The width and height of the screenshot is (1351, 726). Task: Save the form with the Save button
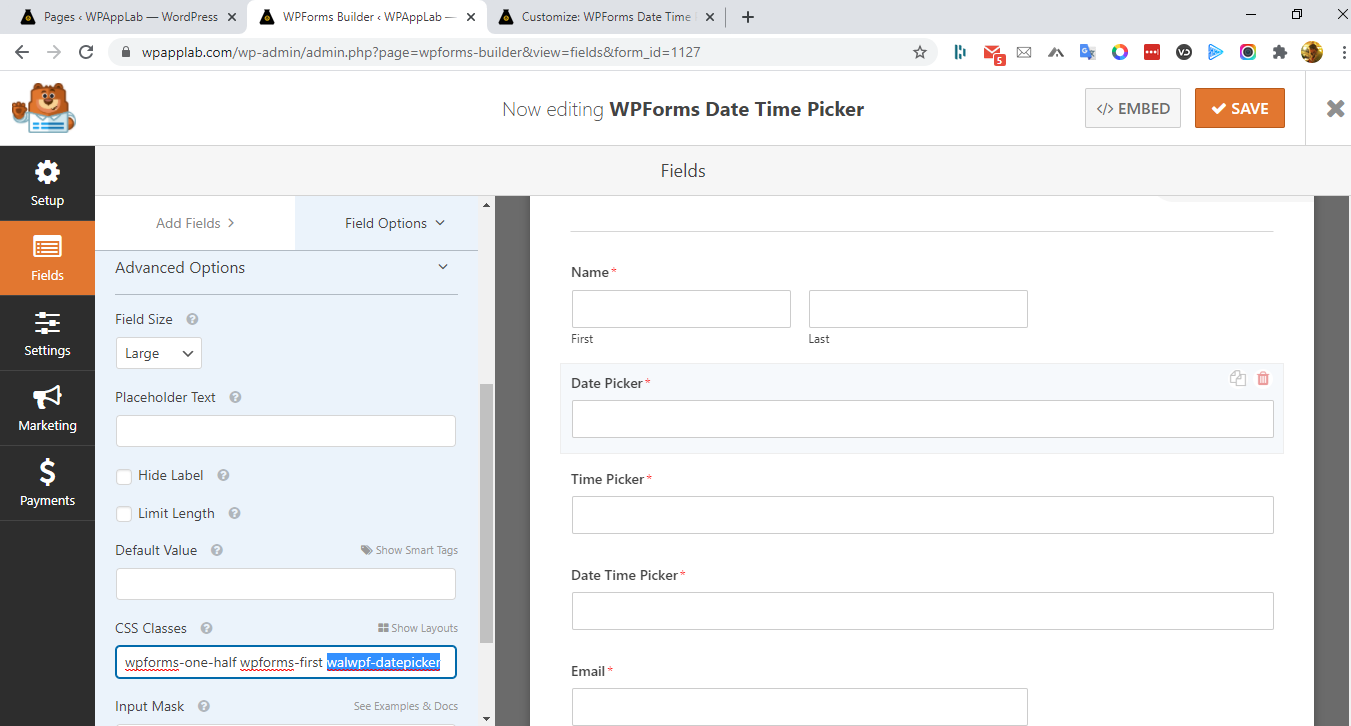1240,109
